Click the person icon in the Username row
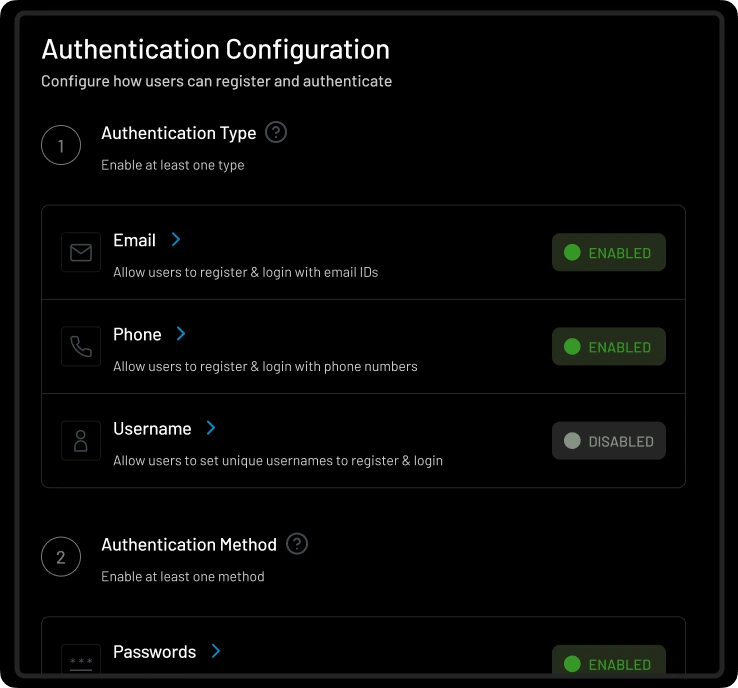 (x=81, y=441)
